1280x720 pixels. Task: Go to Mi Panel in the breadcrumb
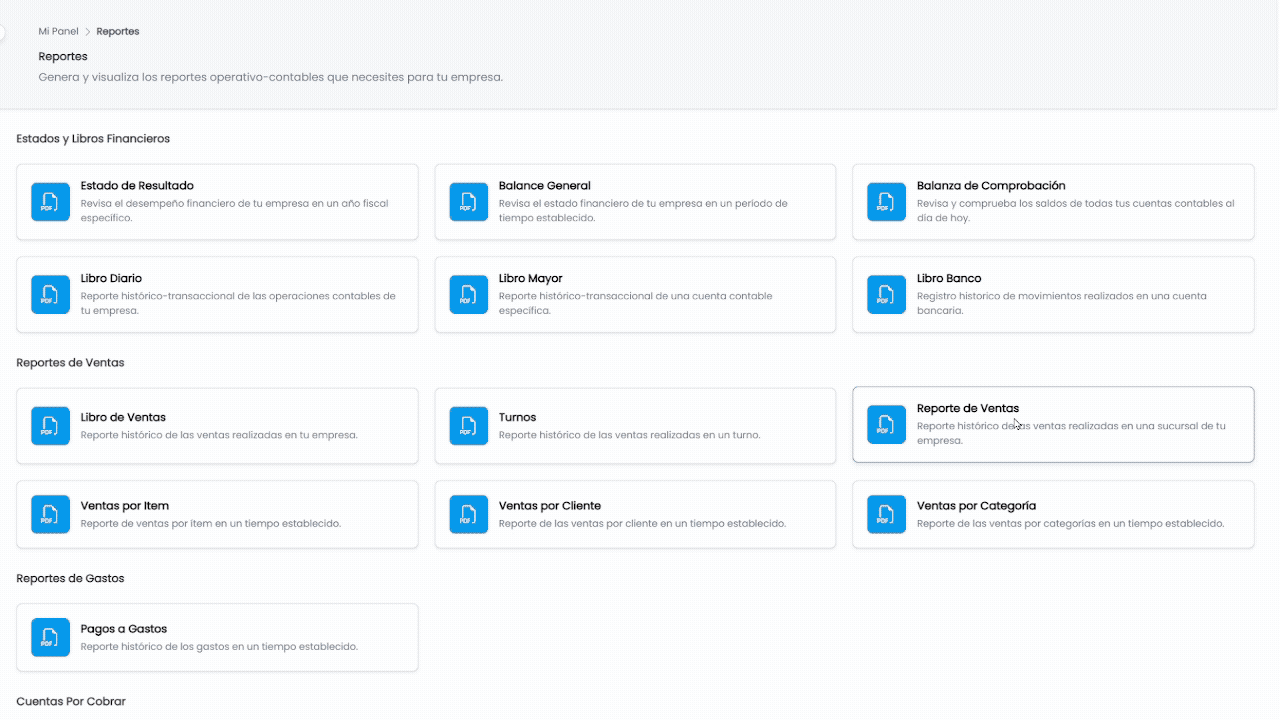58,31
